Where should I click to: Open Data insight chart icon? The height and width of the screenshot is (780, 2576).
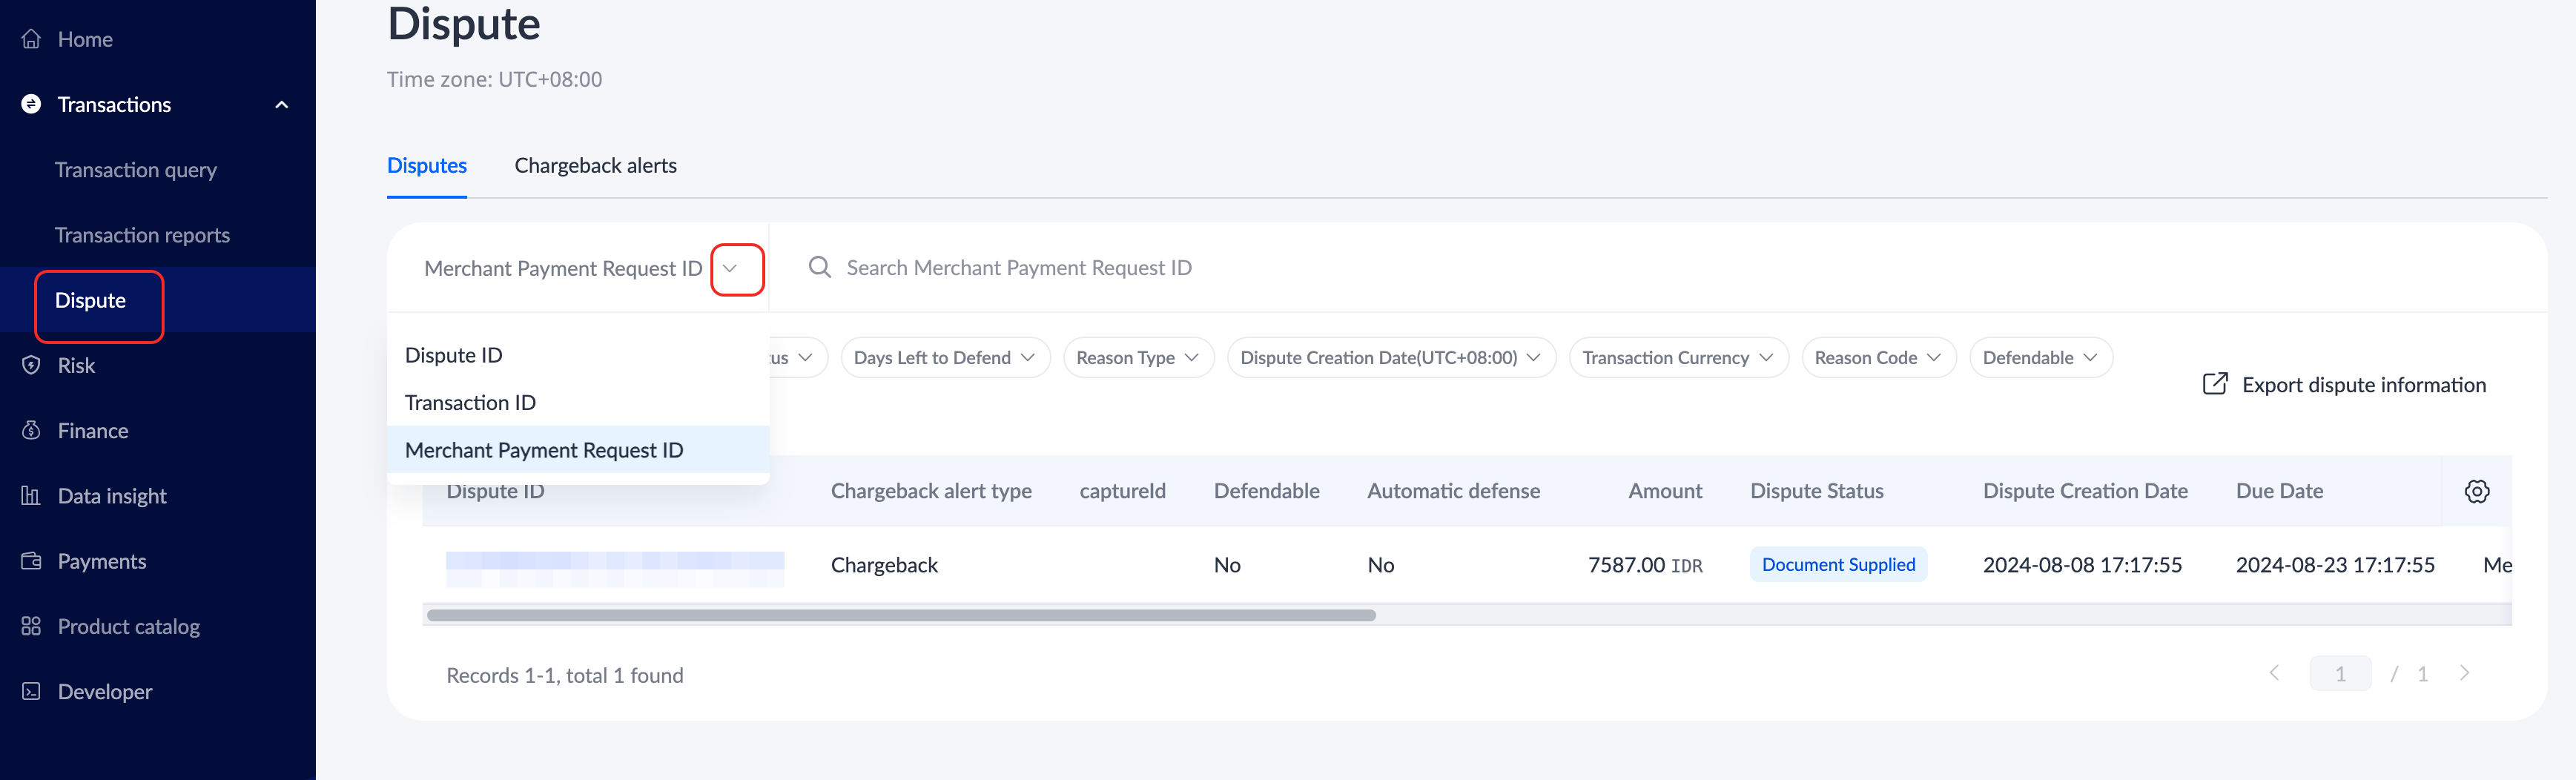click(31, 495)
